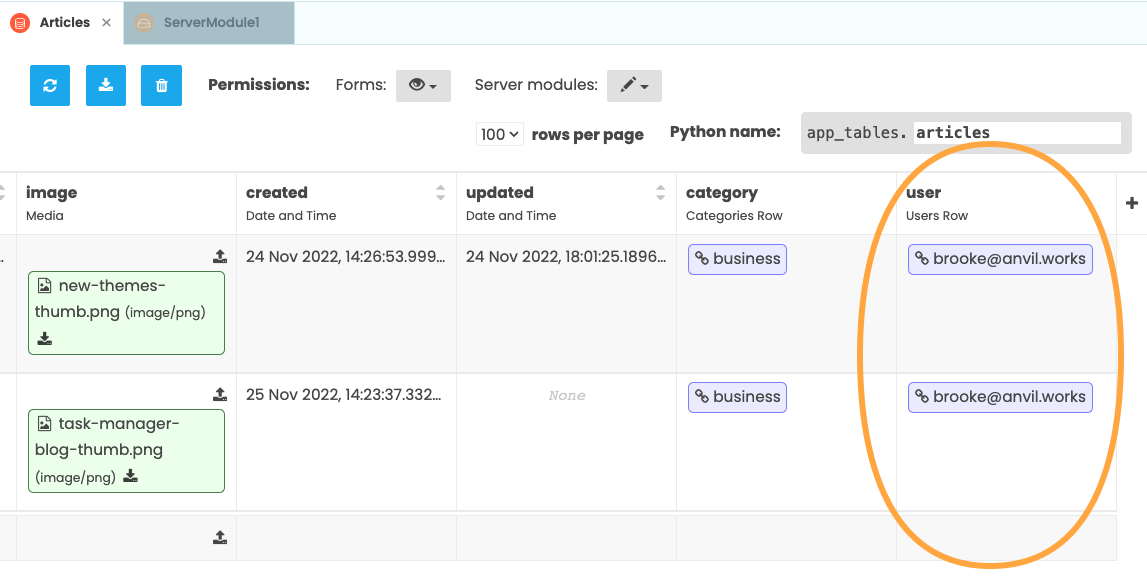This screenshot has height=585, width=1147.
Task: Upload a file into the empty bottom row
Action: 219,537
